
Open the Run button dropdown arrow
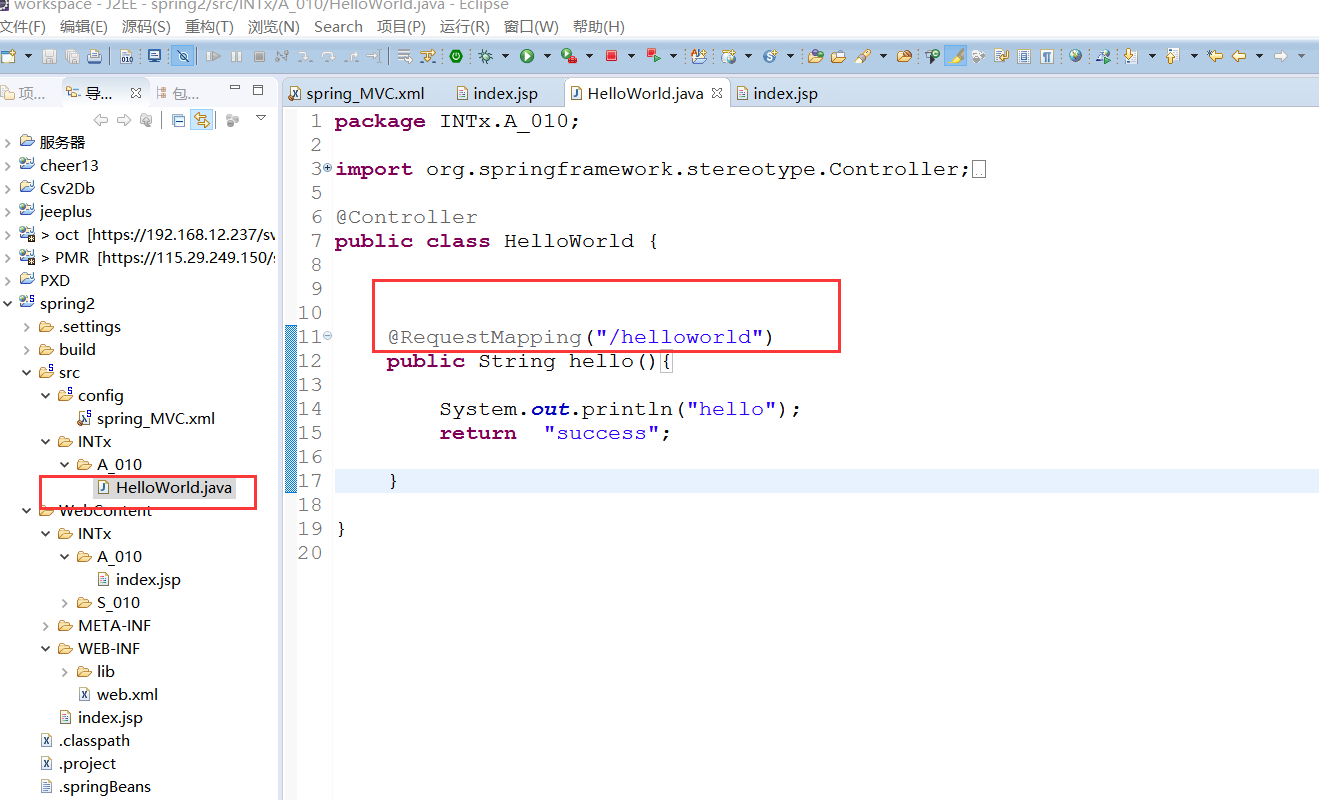tap(547, 56)
